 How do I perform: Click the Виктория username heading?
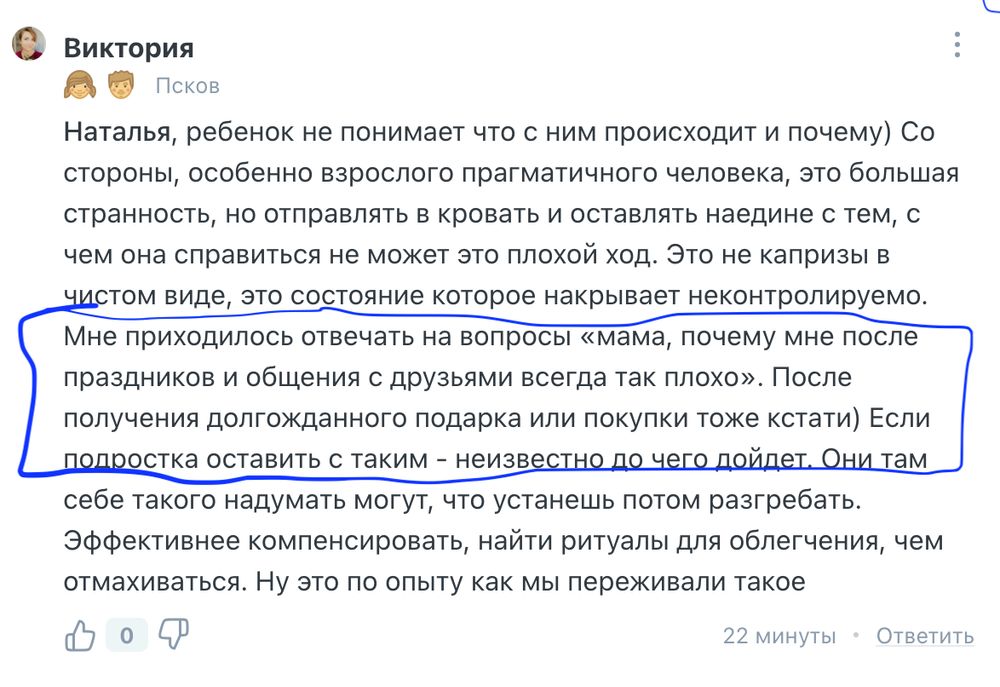130,47
